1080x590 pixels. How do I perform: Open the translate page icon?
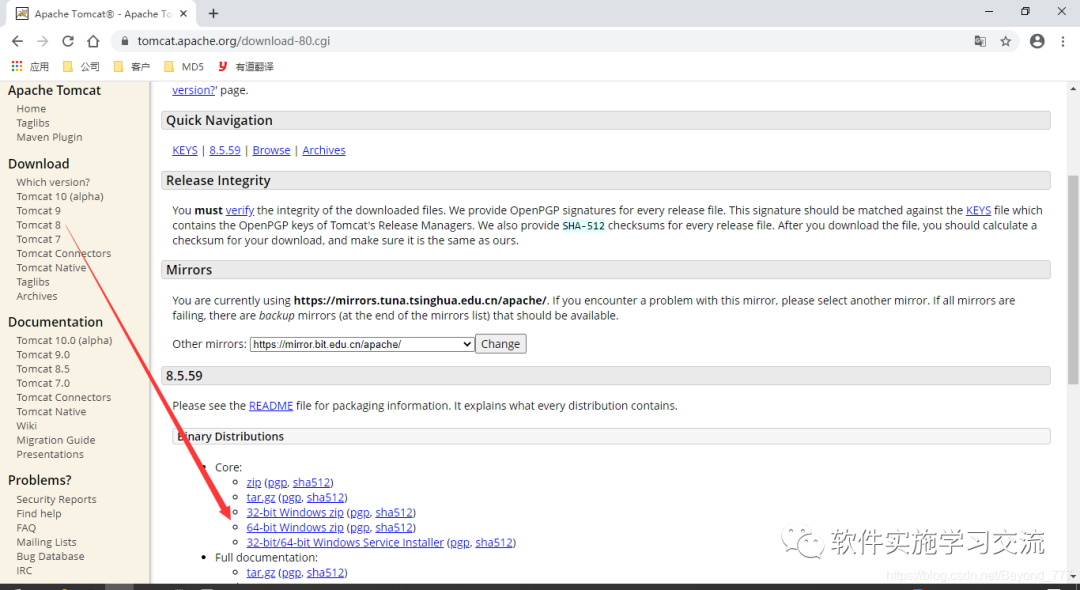(x=980, y=41)
